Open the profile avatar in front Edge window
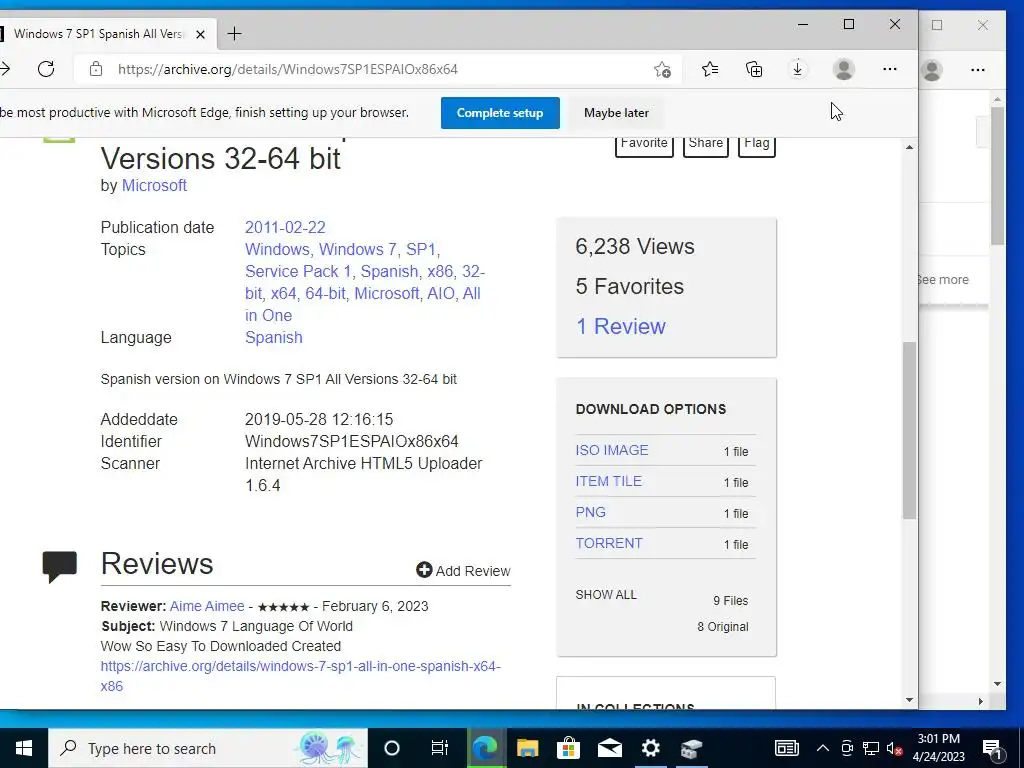Image resolution: width=1024 pixels, height=768 pixels. pyautogui.click(x=844, y=69)
